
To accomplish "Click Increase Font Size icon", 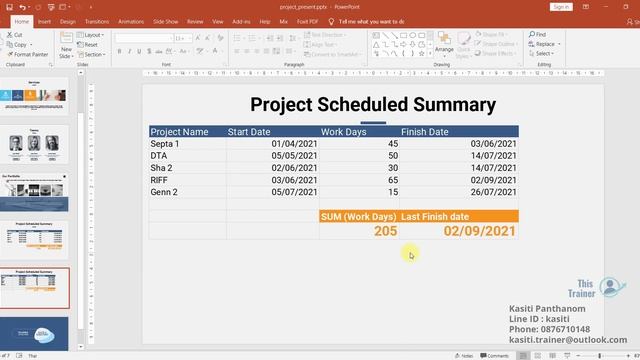I will pos(198,38).
